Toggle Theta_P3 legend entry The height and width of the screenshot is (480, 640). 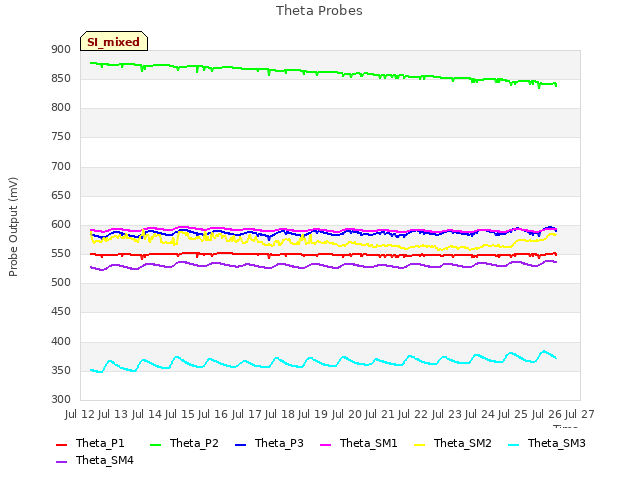pos(269,443)
